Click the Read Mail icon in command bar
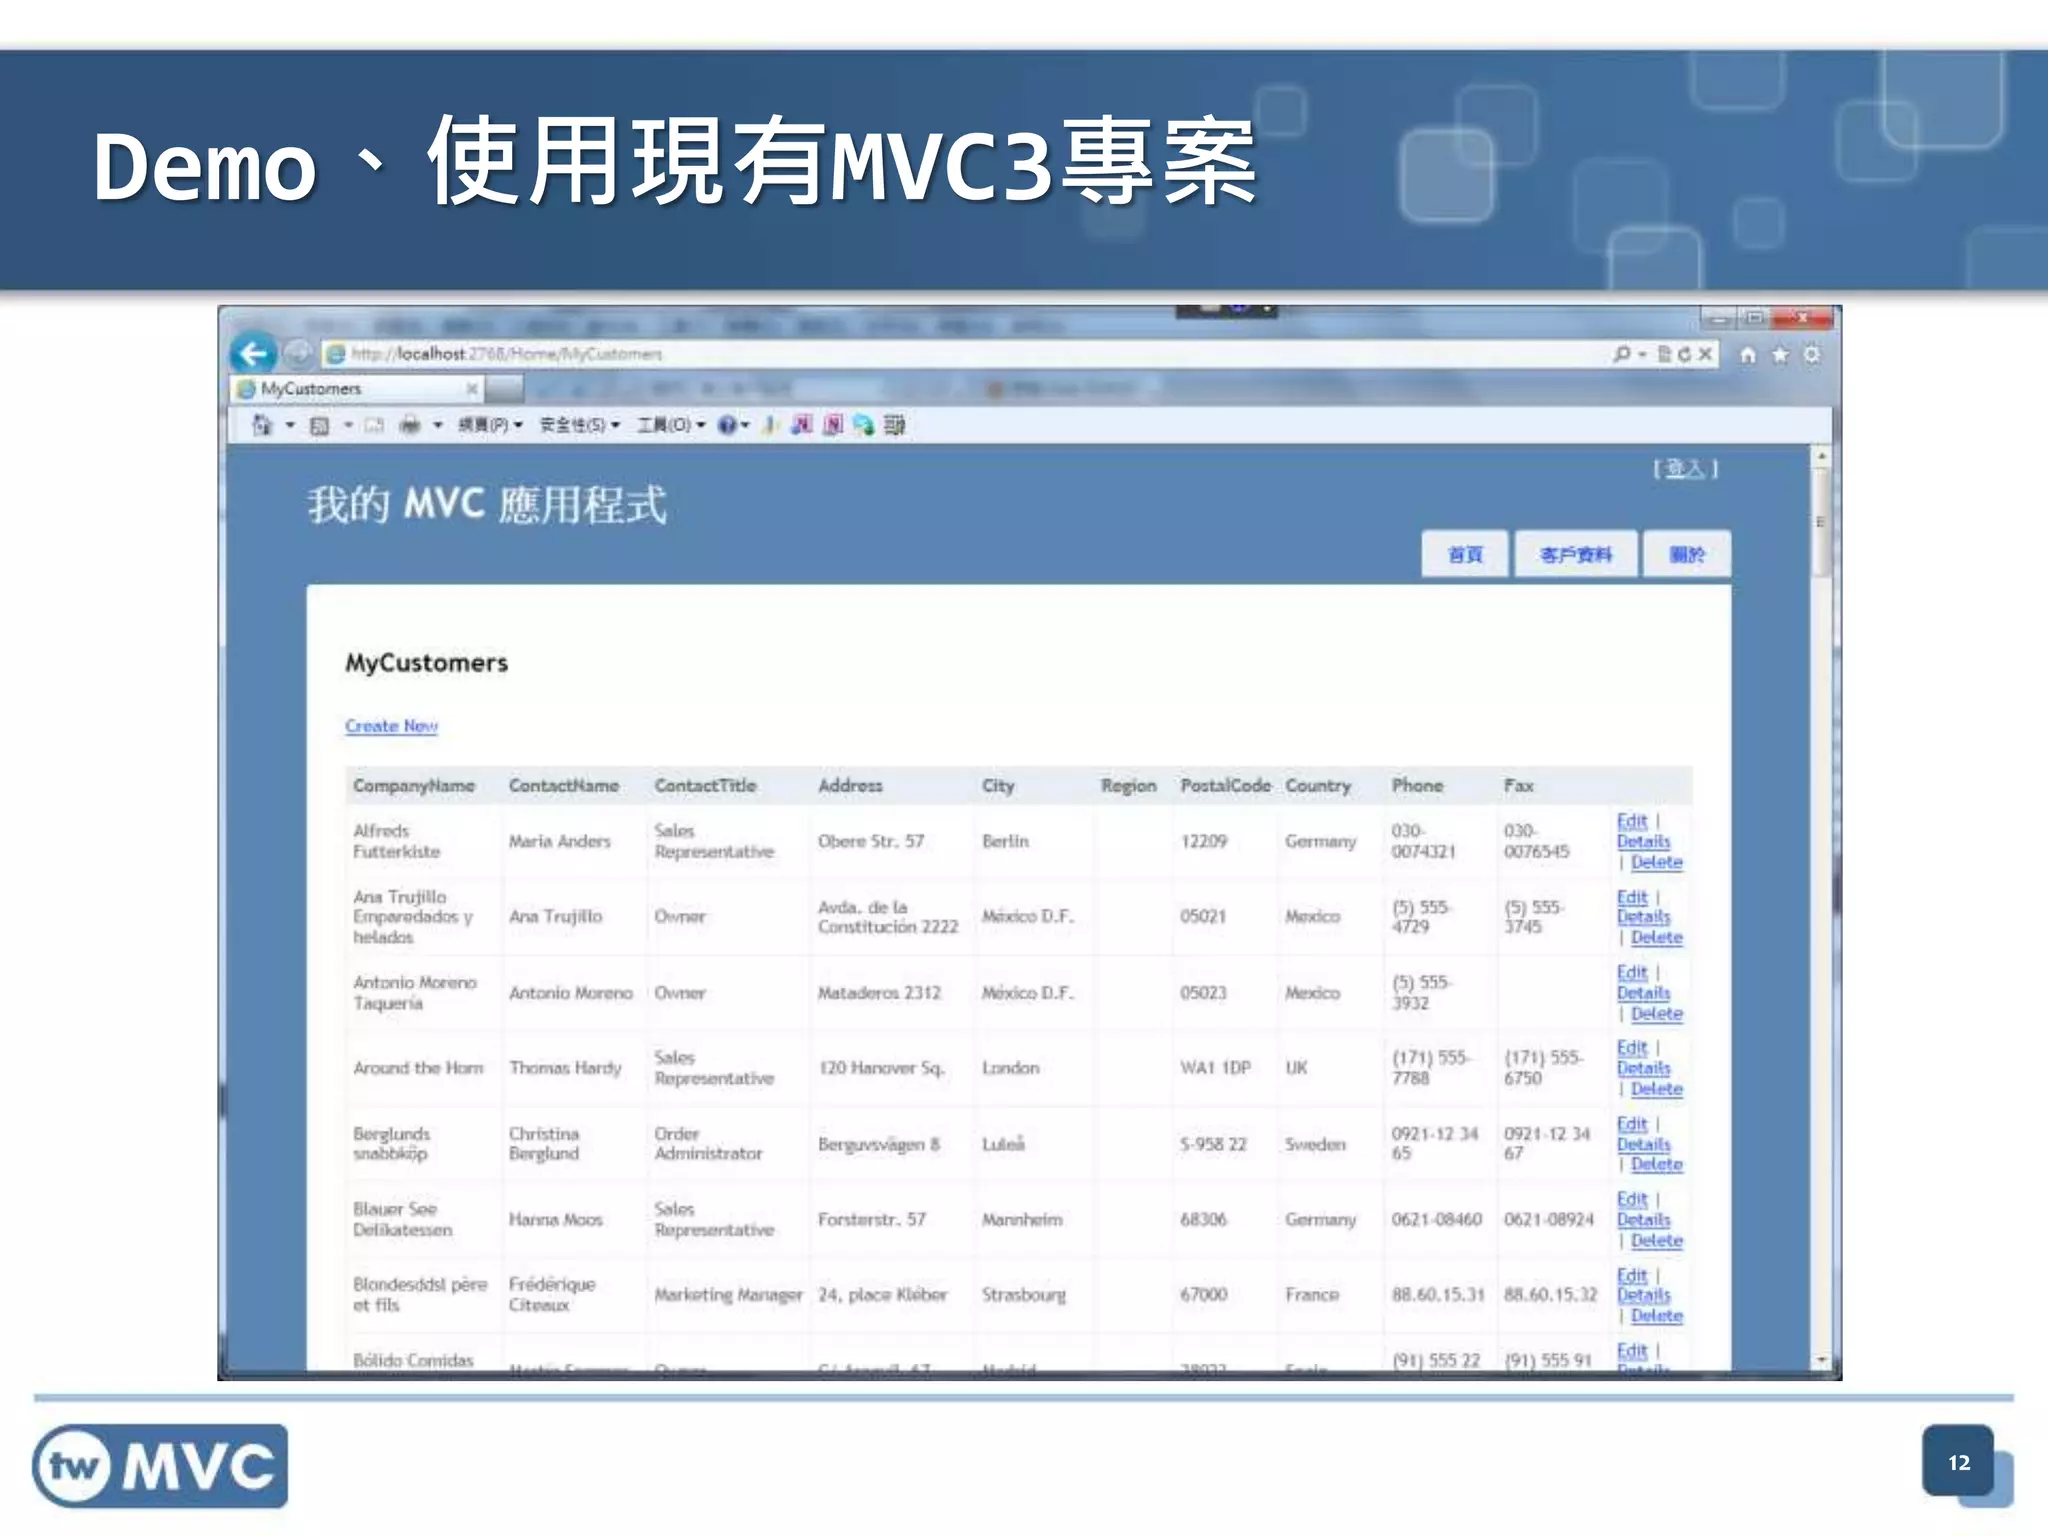This screenshot has height=1536, width=2048. (x=374, y=426)
